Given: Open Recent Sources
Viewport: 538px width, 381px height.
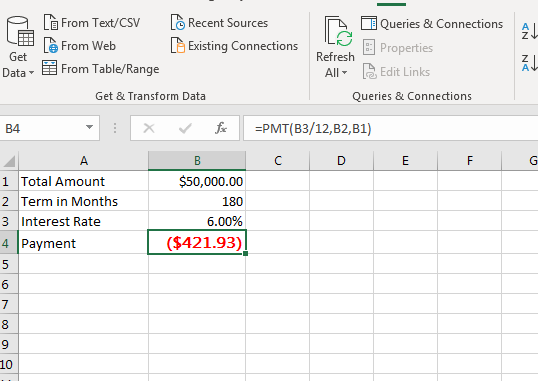Looking at the screenshot, I should point(219,23).
